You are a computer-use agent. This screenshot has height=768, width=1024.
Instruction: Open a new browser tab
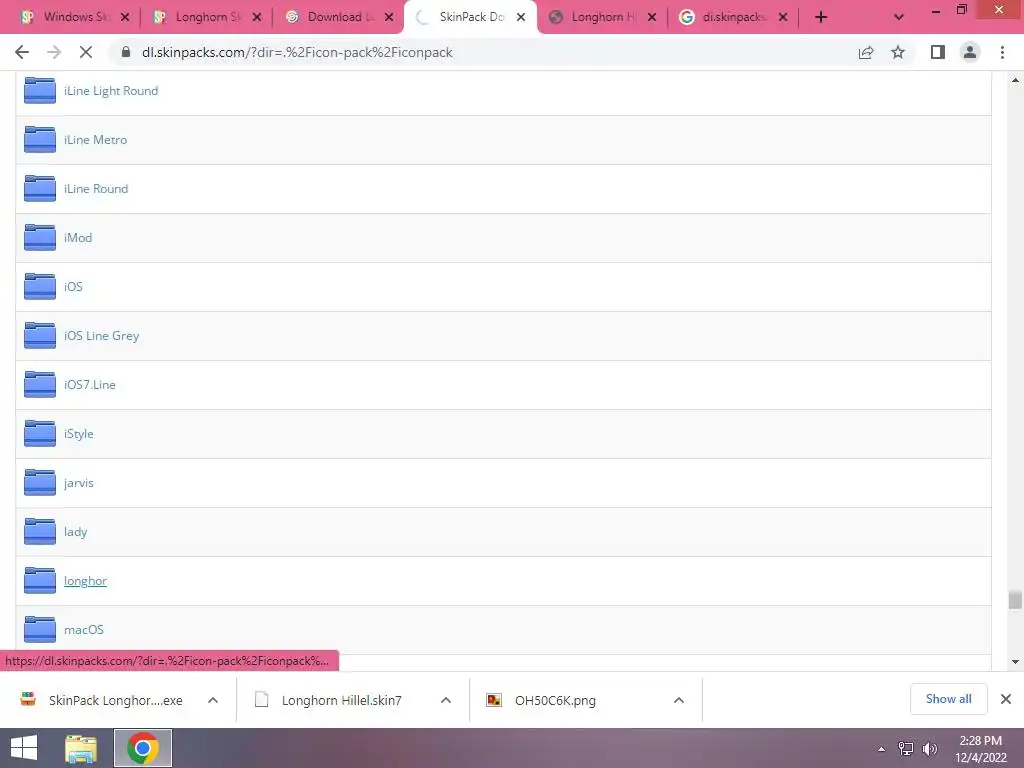[x=821, y=17]
